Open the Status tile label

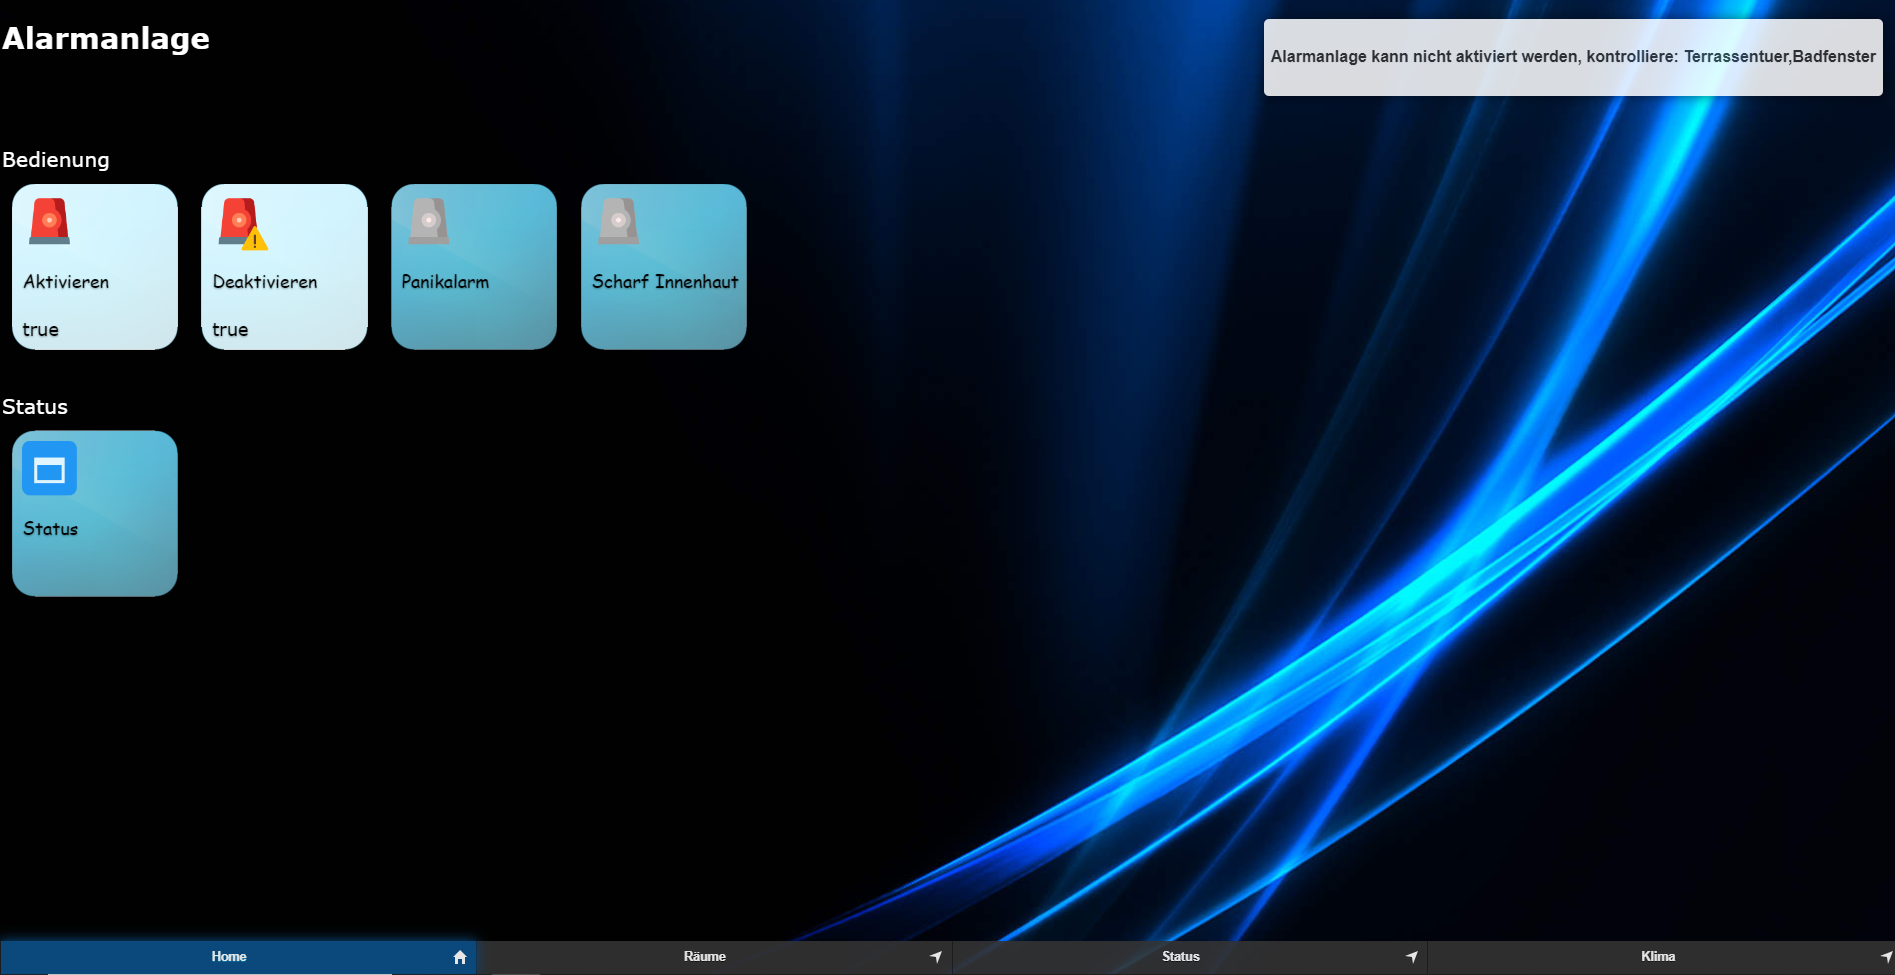[x=51, y=529]
